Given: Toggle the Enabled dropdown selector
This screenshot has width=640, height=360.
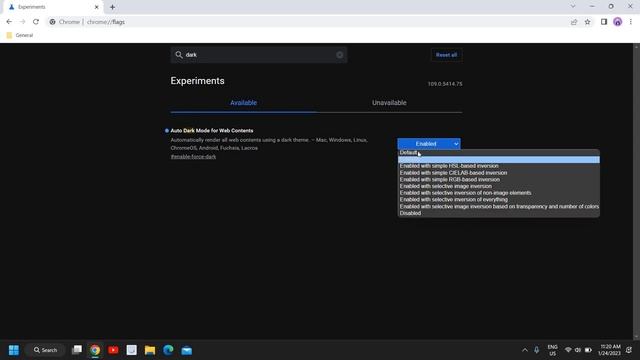Looking at the screenshot, I should click(x=429, y=144).
